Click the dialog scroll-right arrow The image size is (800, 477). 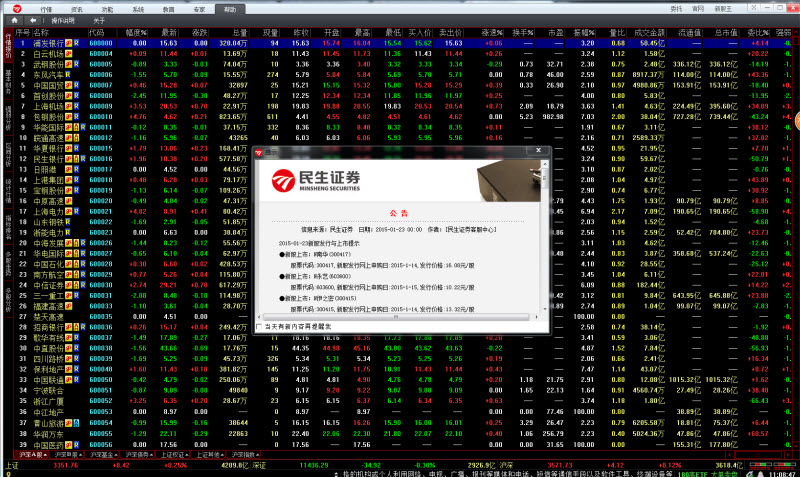click(536, 317)
